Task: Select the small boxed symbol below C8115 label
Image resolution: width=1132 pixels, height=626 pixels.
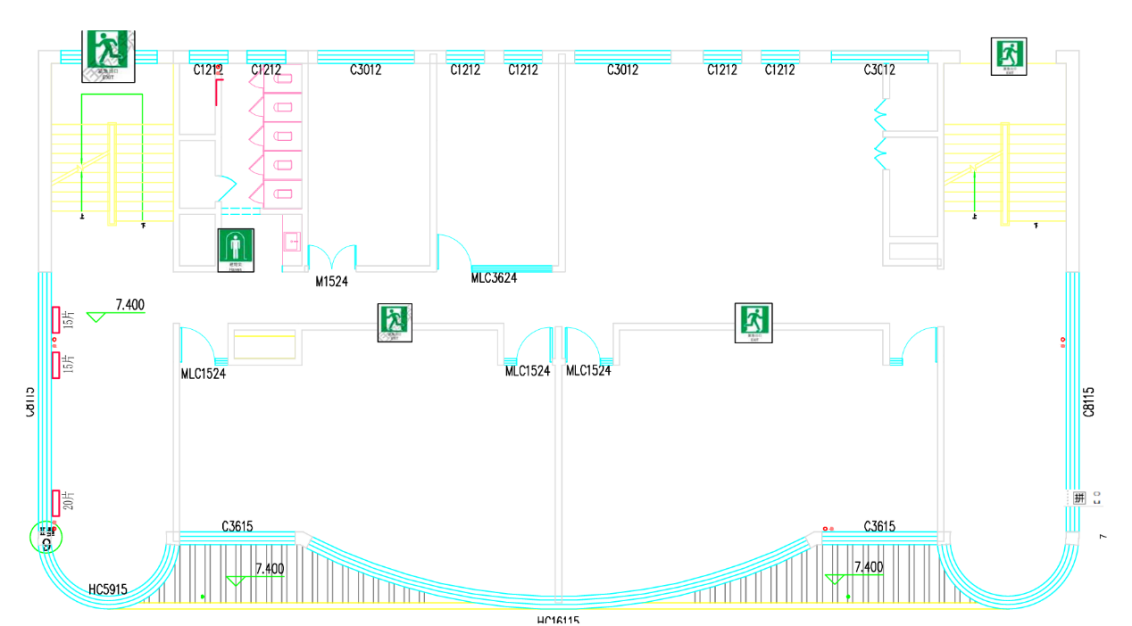Action: [x=1079, y=497]
